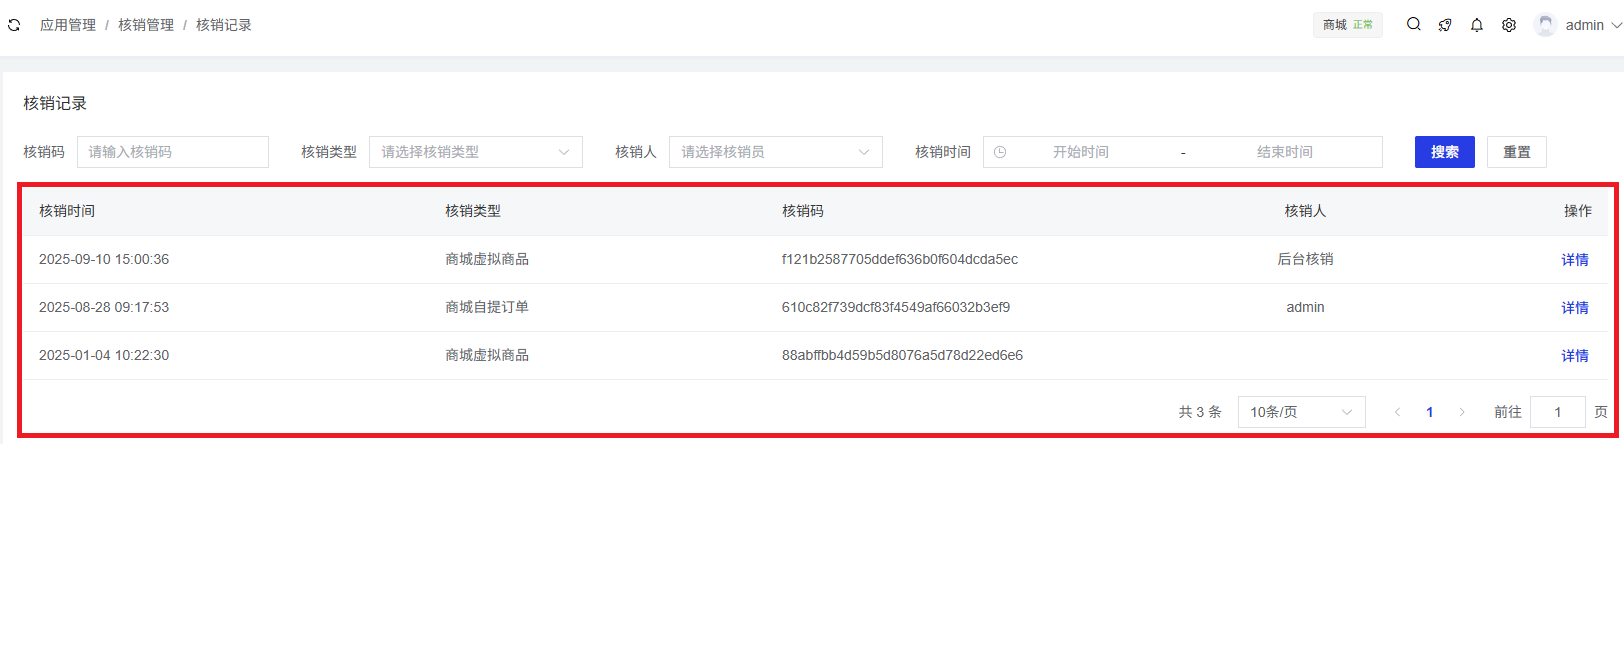Click the rocket icon in the header
Image resolution: width=1624 pixels, height=648 pixels.
click(x=1445, y=25)
